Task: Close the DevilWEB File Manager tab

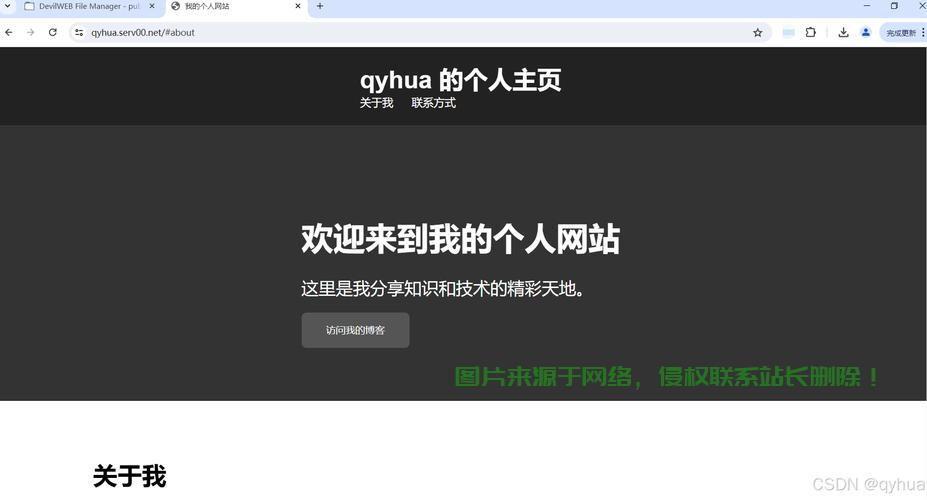Action: click(x=152, y=6)
